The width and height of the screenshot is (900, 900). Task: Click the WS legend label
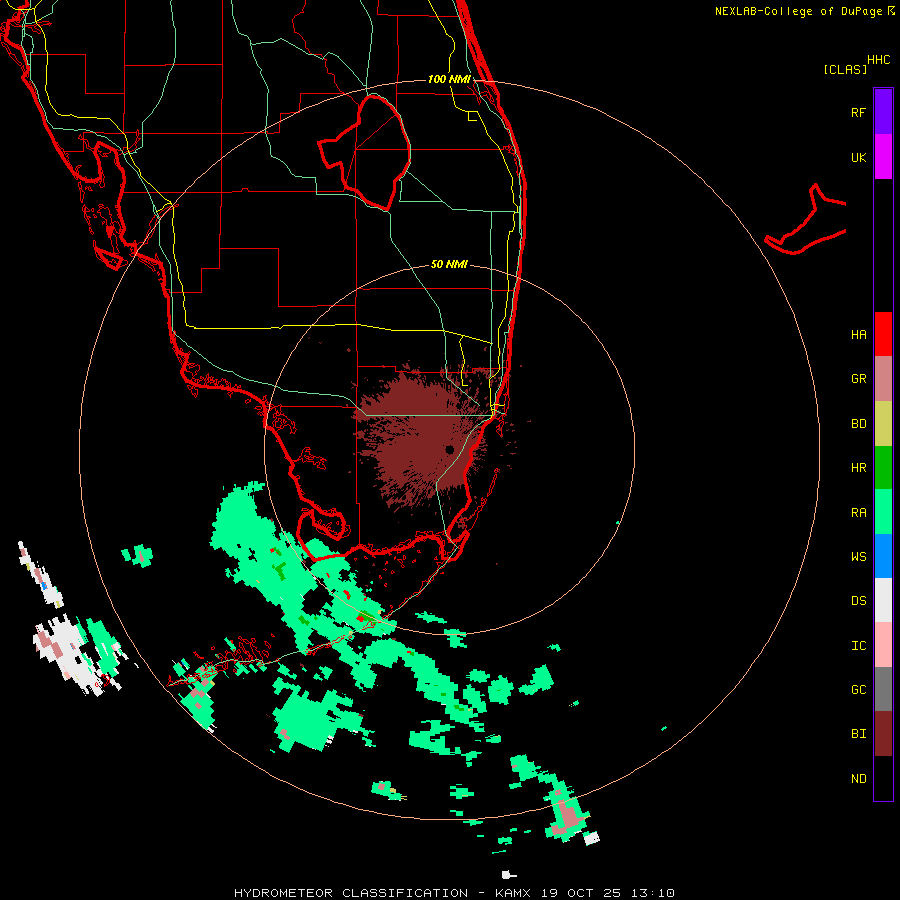pos(858,556)
